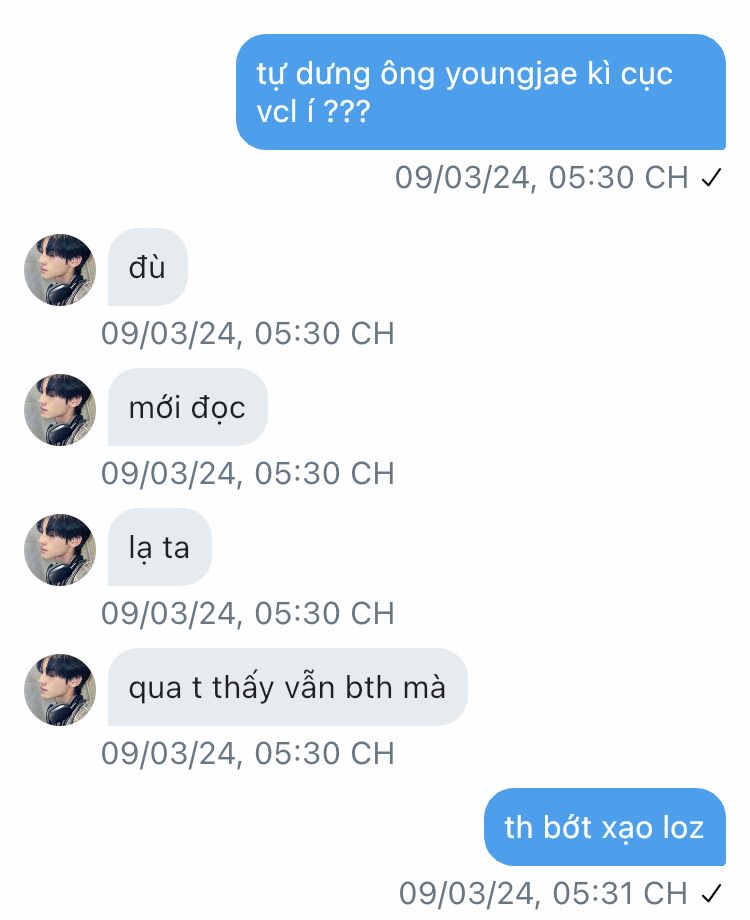The height and width of the screenshot is (920, 750).
Task: Tap the blue 'th bớt xạo loz' bubble
Action: [x=604, y=827]
